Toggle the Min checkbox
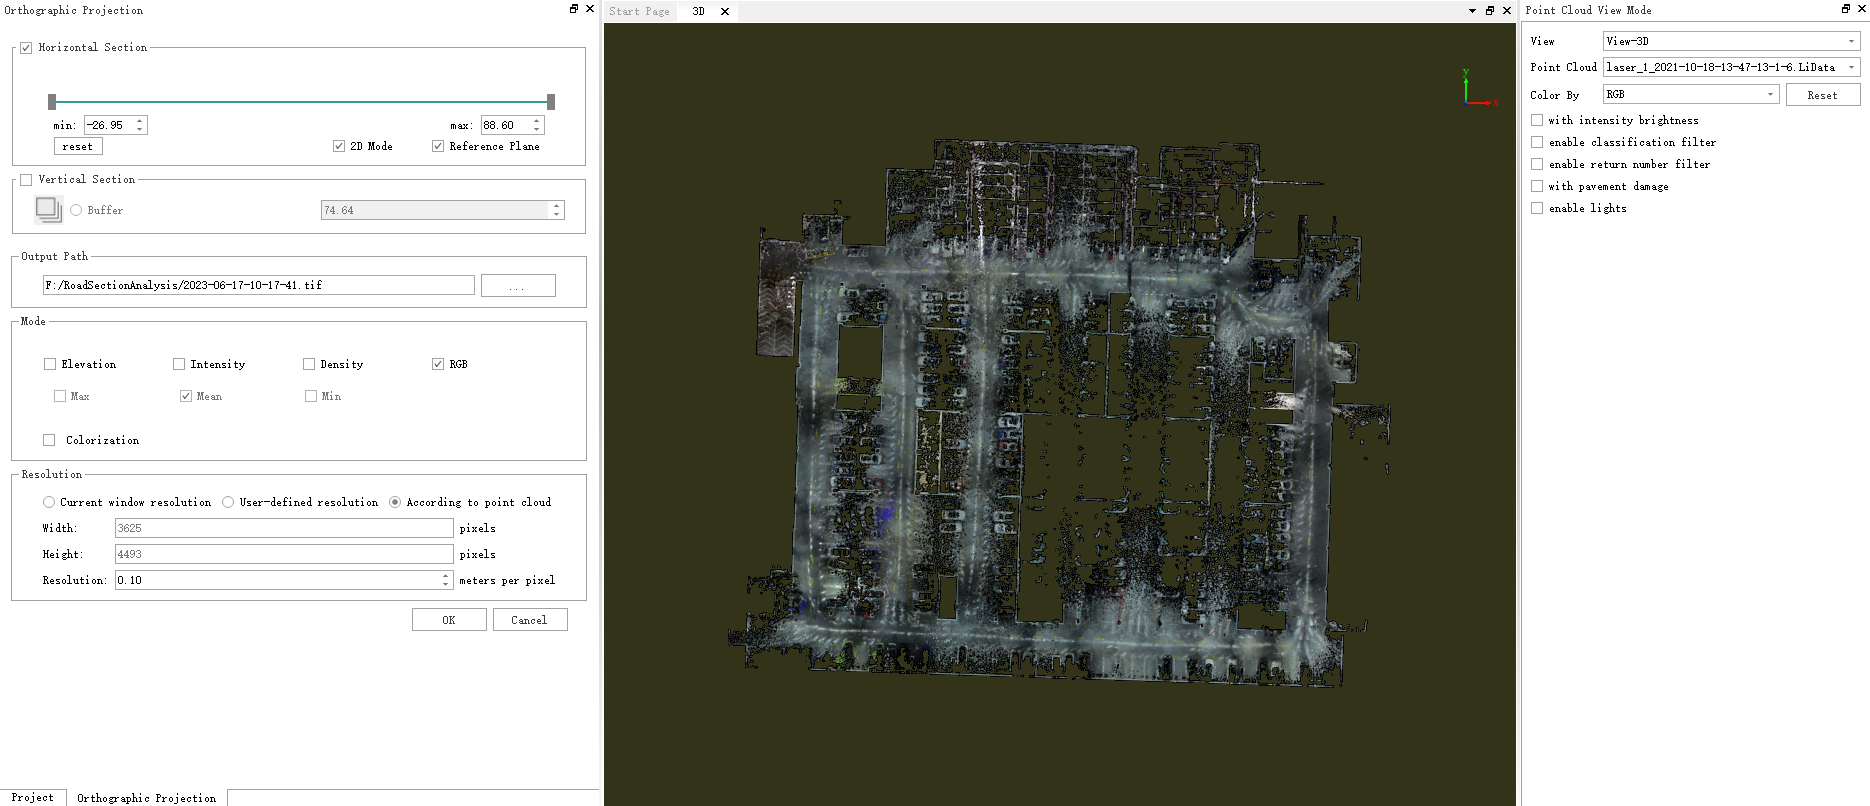The height and width of the screenshot is (806, 1870). [311, 396]
